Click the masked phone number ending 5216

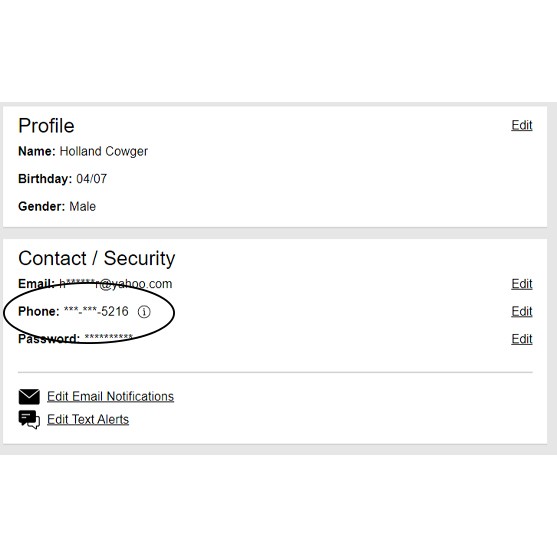pos(96,311)
